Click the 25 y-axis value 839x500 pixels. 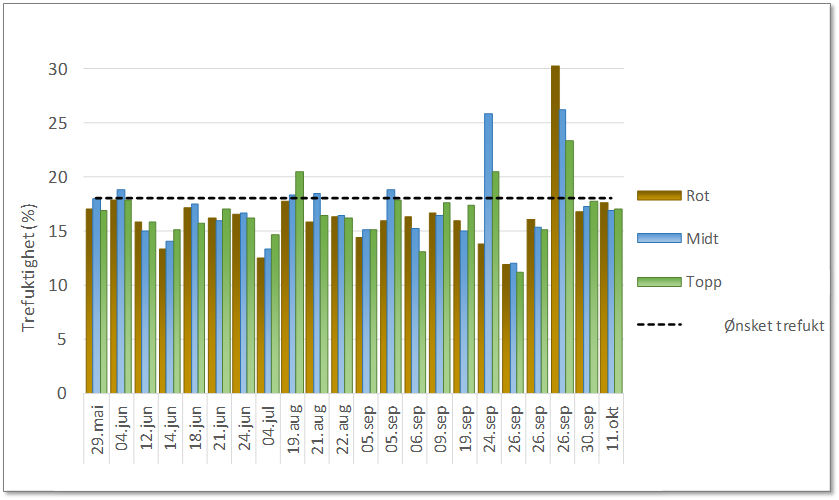coord(58,123)
